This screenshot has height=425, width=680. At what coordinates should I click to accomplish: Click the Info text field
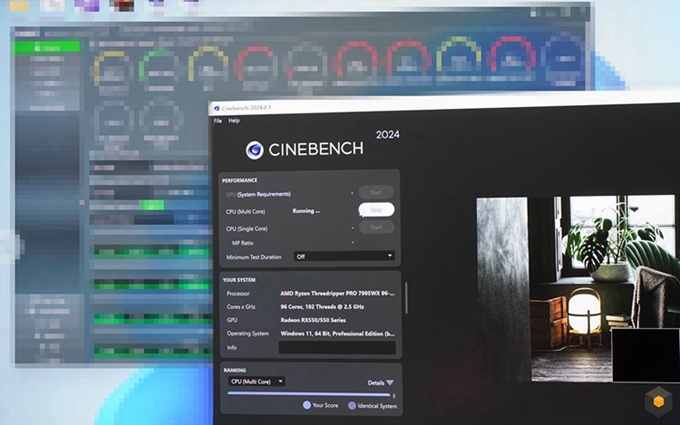pos(336,348)
